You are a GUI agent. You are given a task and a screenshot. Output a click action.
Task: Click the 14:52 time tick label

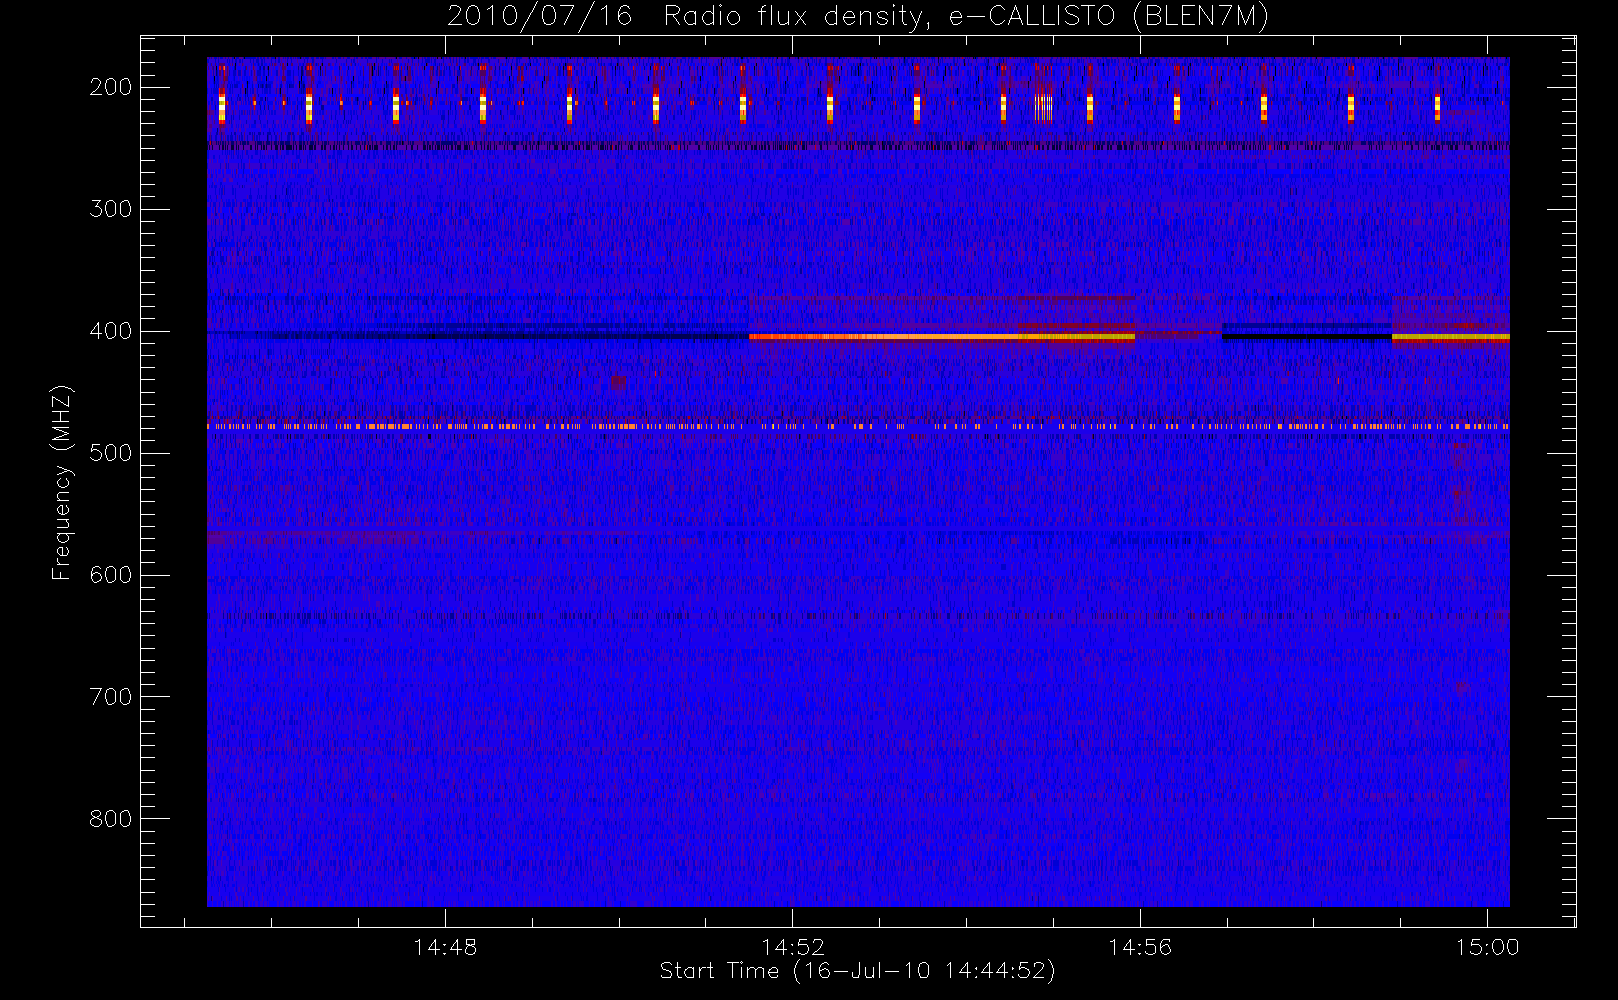coord(793,947)
